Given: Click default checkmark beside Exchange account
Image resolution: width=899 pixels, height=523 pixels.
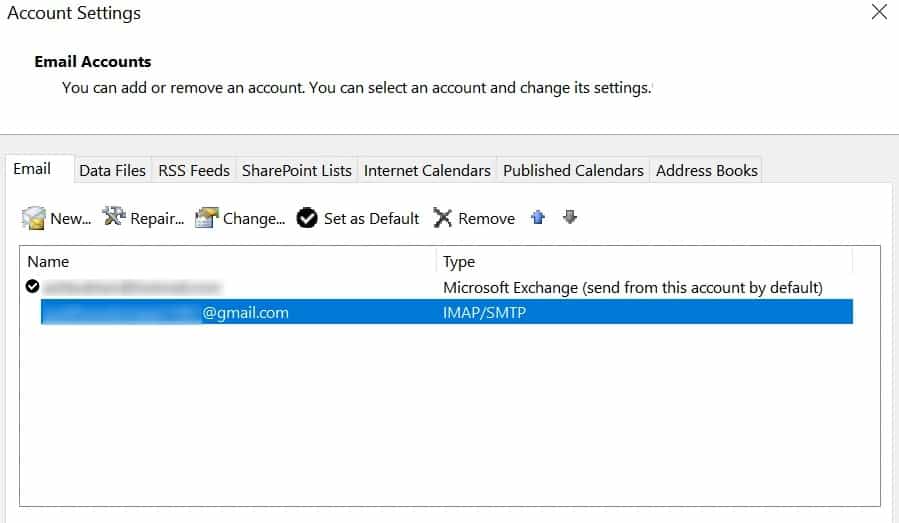Looking at the screenshot, I should click(x=32, y=286).
